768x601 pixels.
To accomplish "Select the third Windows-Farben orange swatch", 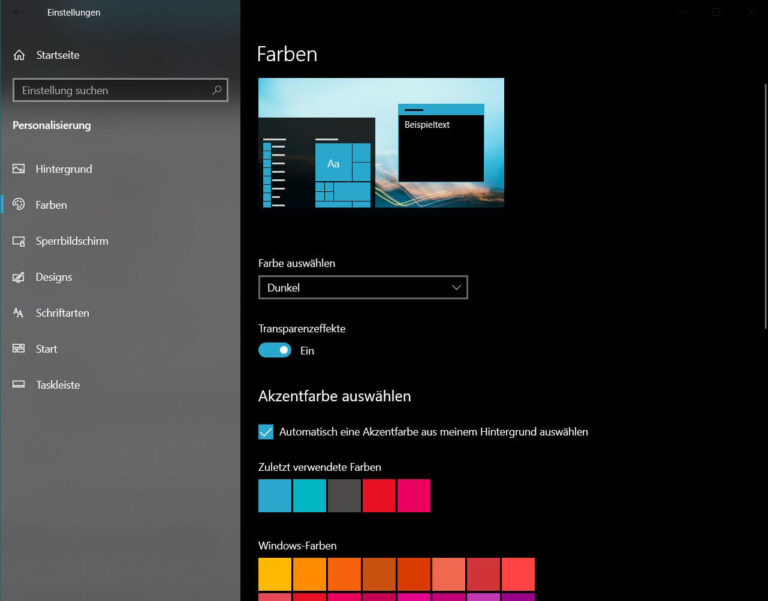I will (344, 574).
